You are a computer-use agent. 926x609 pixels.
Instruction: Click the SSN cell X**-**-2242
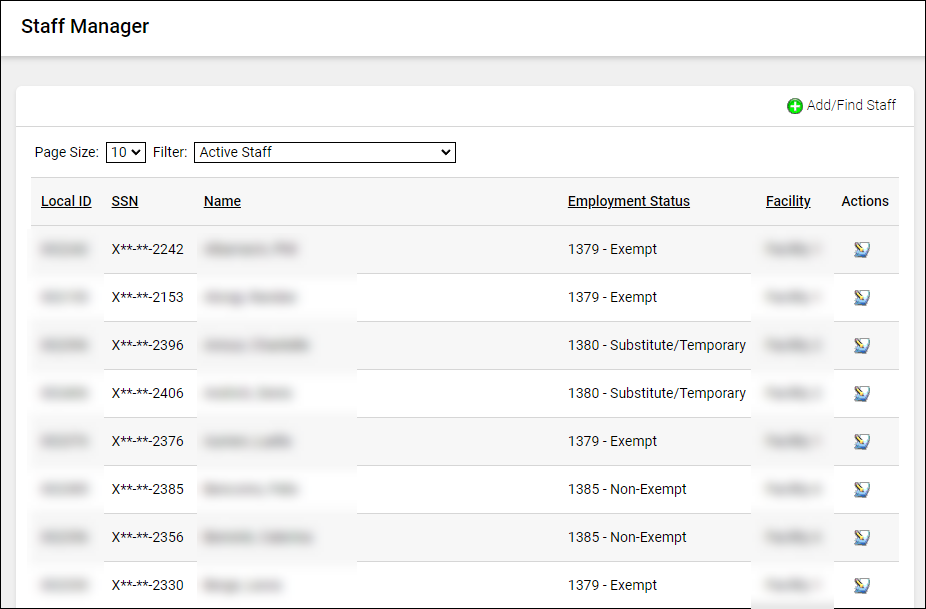pos(148,249)
